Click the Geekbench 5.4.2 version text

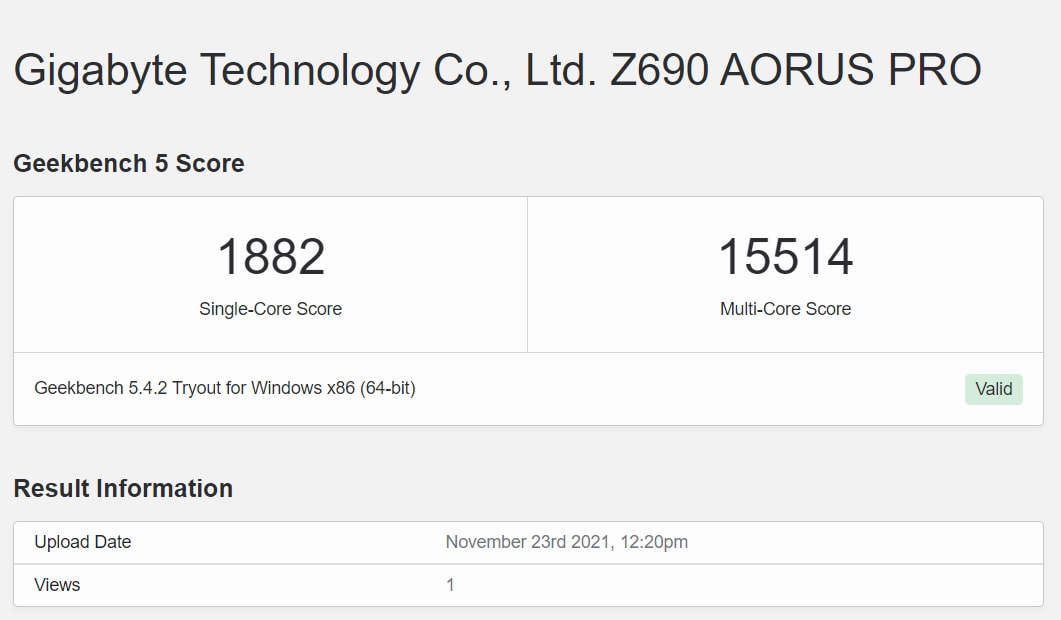(x=100, y=388)
